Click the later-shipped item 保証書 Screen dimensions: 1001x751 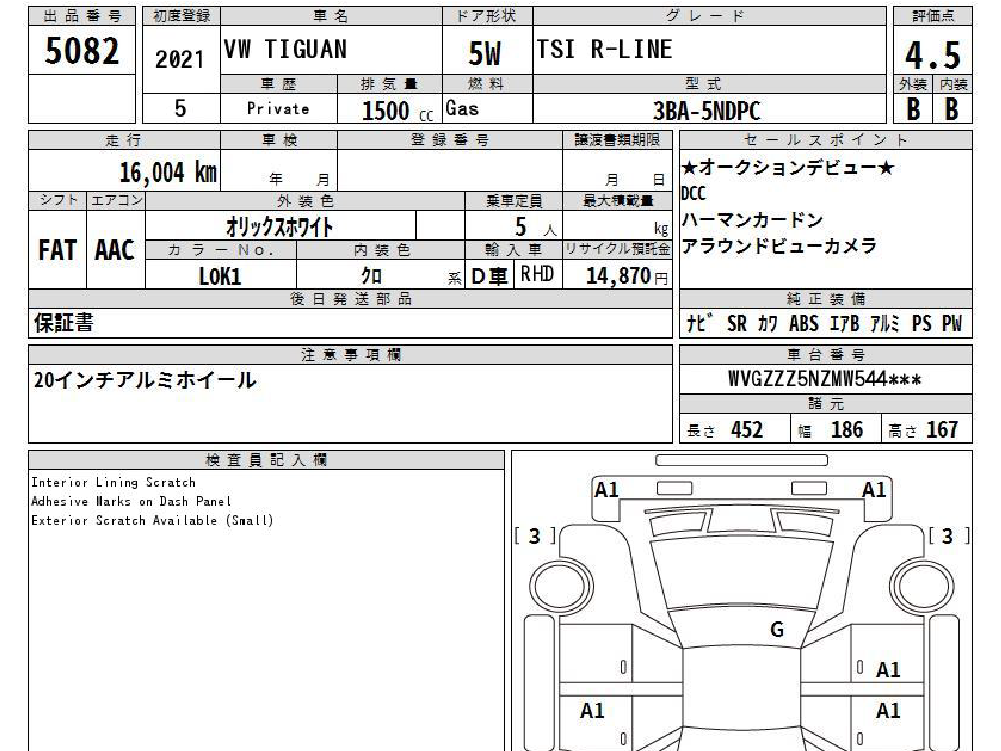tap(64, 322)
